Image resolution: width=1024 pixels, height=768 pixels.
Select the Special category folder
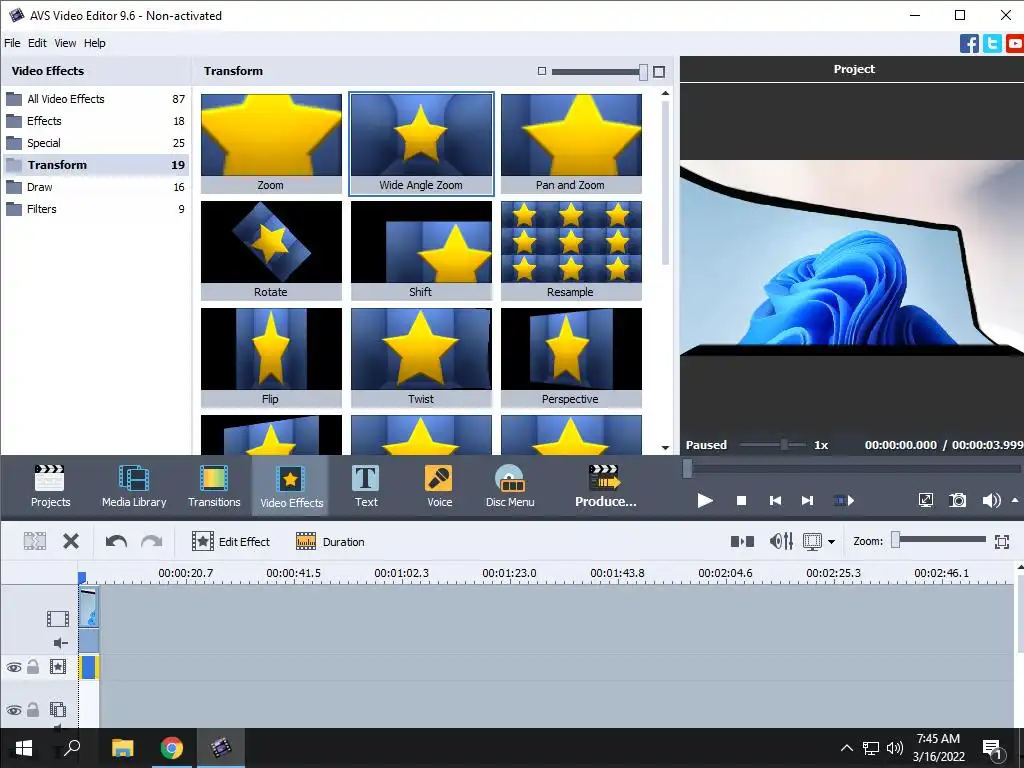pos(95,143)
